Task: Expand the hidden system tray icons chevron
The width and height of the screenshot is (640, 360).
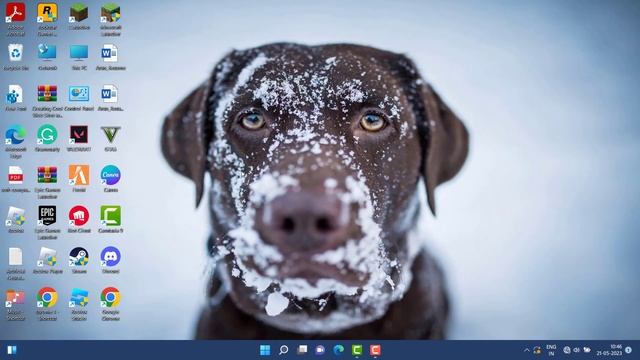Action: point(527,350)
